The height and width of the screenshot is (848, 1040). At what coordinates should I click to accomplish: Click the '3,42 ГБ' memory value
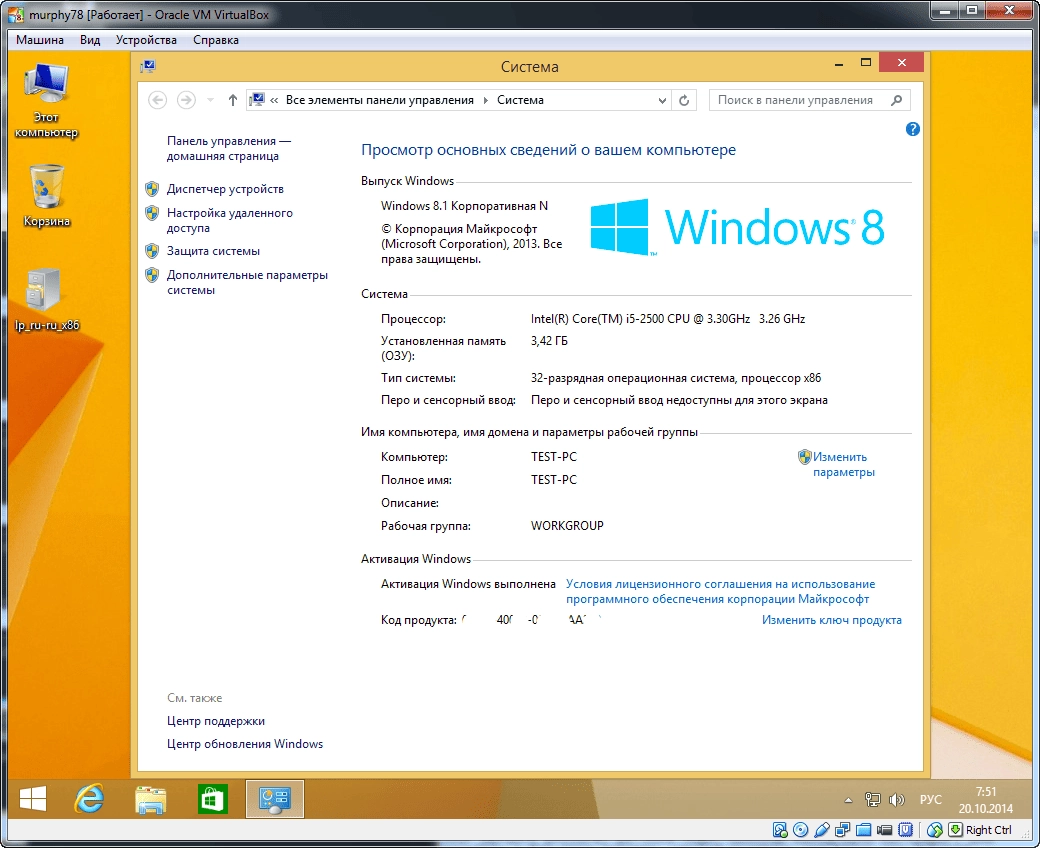pyautogui.click(x=549, y=341)
